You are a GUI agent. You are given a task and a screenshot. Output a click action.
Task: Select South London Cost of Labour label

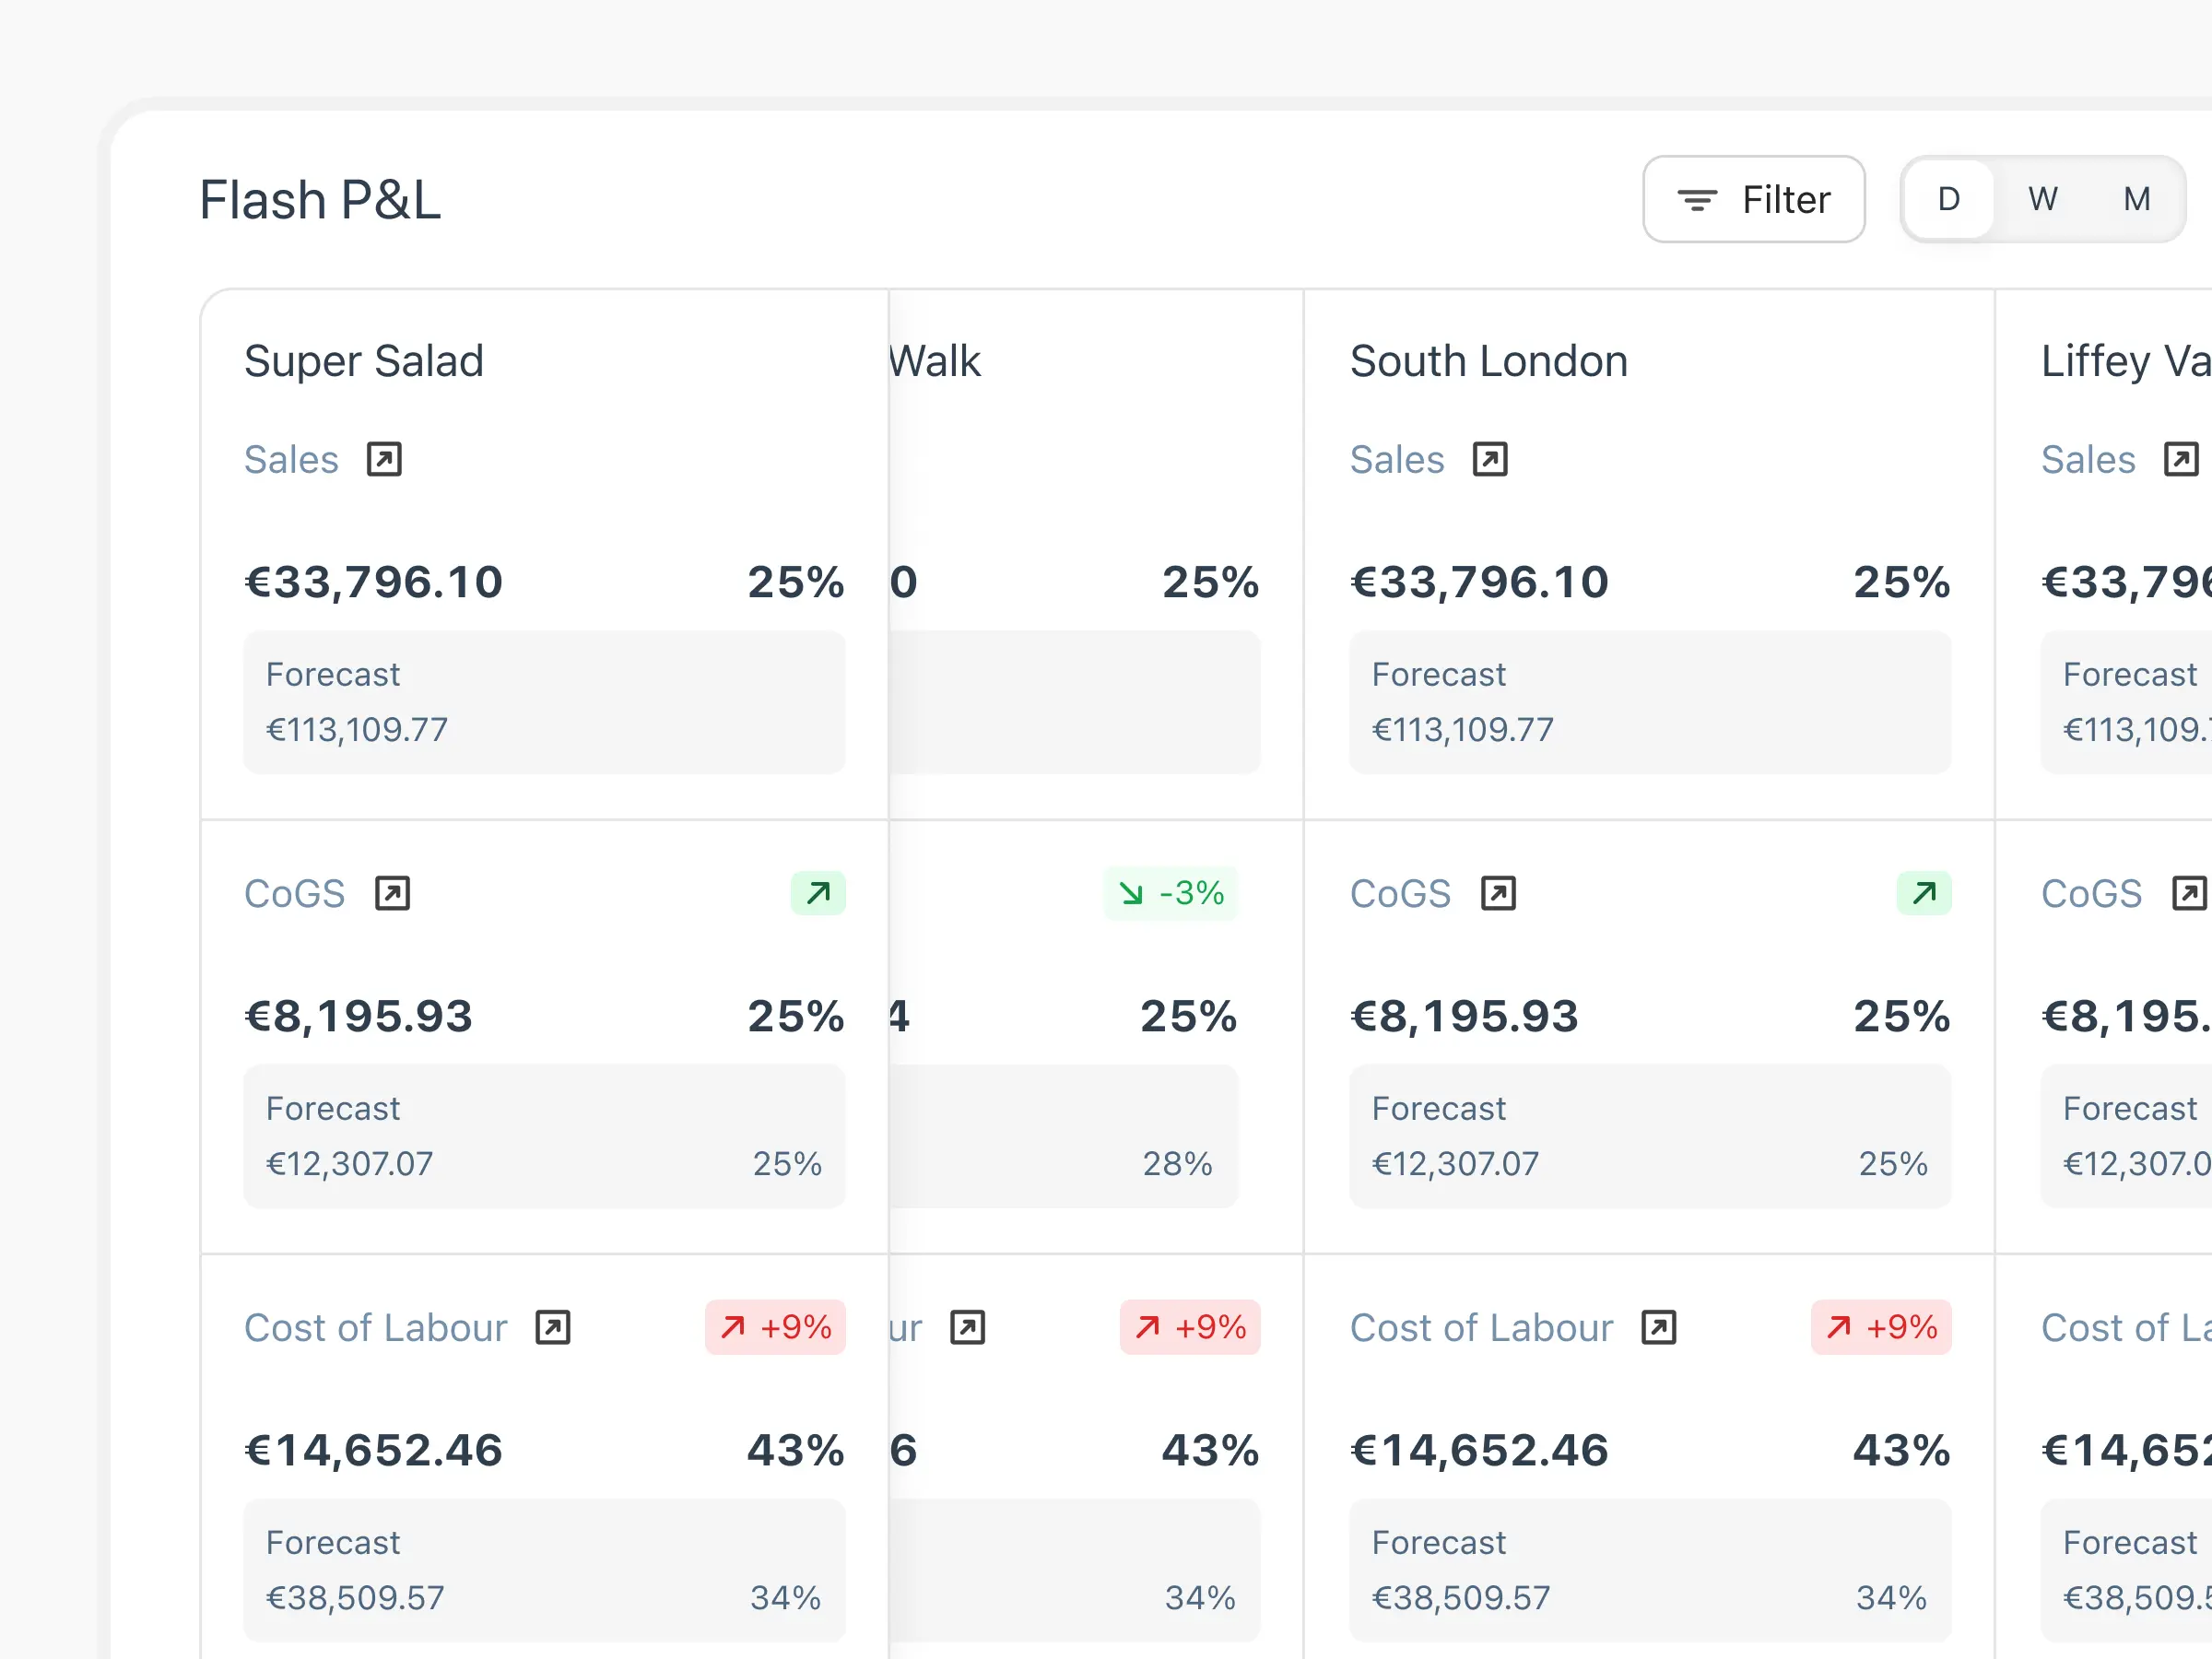tap(1482, 1327)
